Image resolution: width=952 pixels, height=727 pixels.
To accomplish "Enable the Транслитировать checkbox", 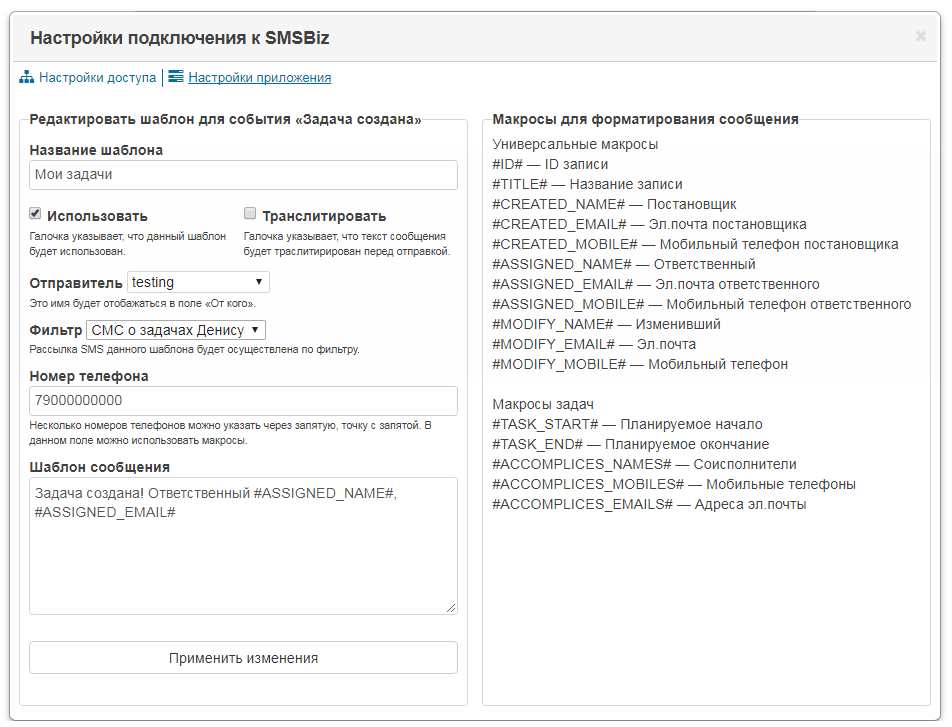I will (250, 213).
